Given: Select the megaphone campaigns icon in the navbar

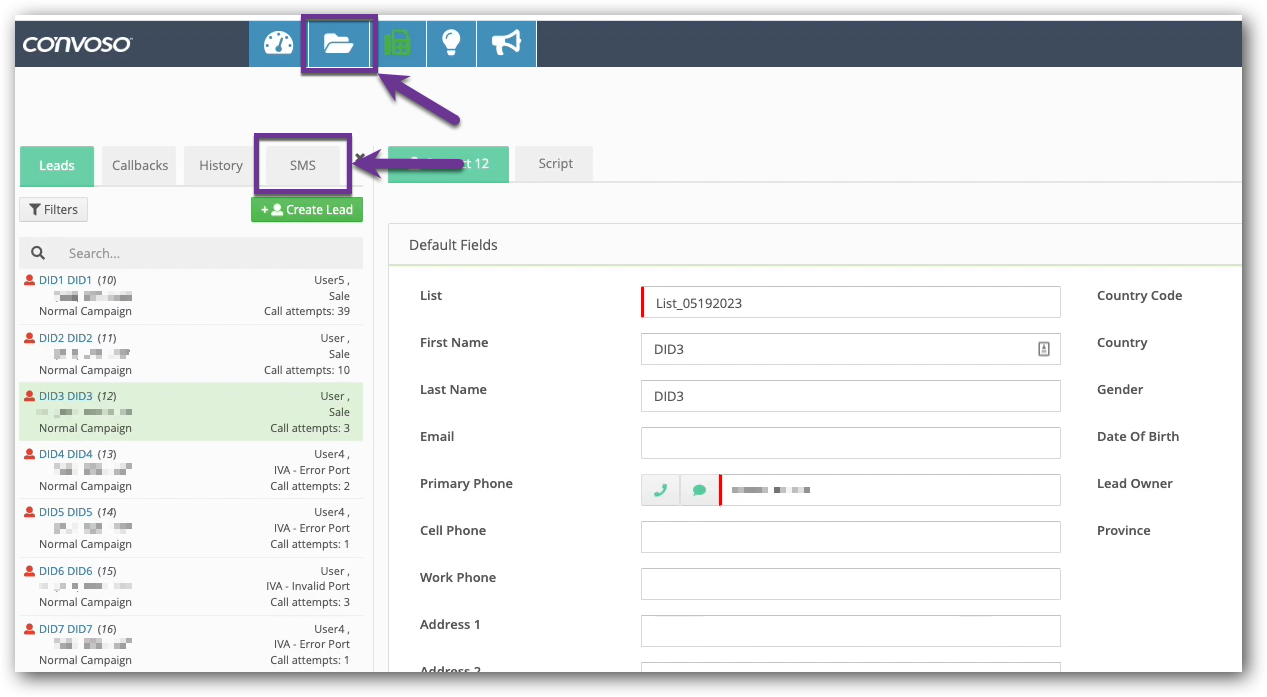Looking at the screenshot, I should pos(505,43).
